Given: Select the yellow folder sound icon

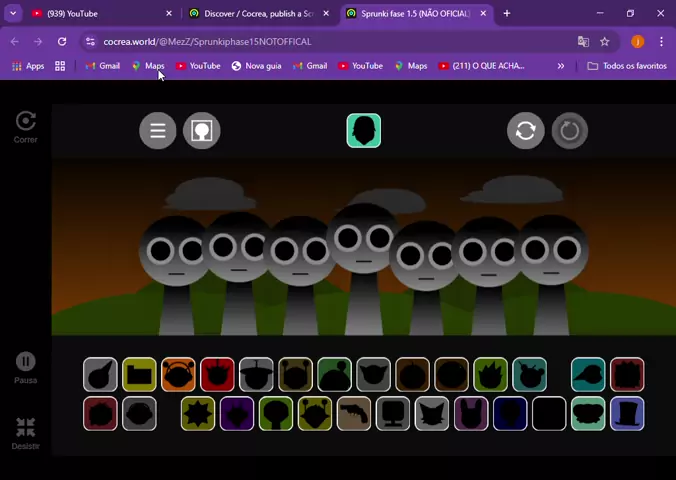Looking at the screenshot, I should tap(139, 375).
